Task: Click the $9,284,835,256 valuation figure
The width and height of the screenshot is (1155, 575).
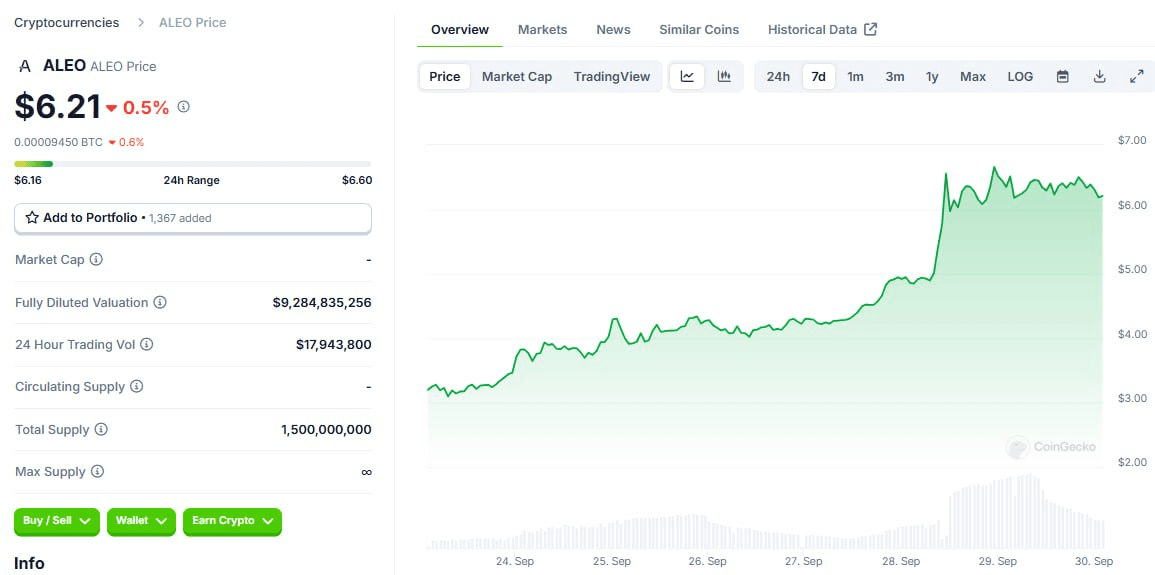Action: click(x=322, y=303)
